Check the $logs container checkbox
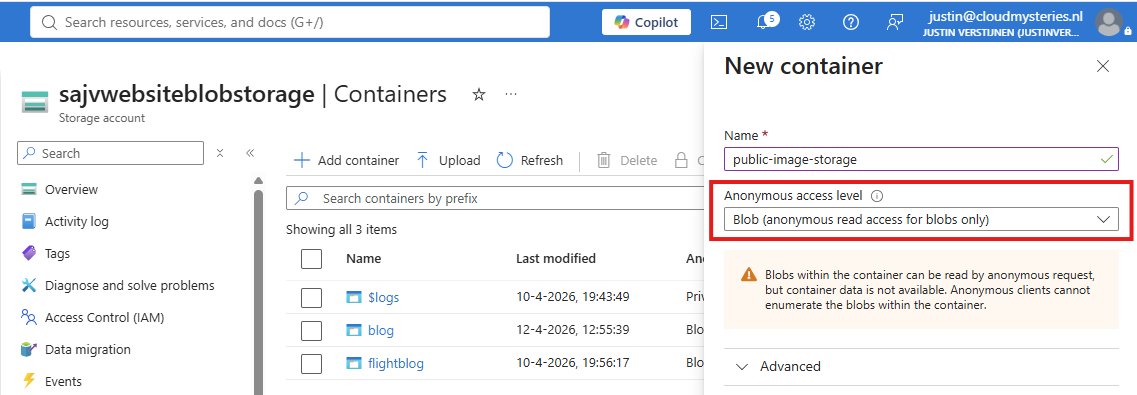The height and width of the screenshot is (395, 1137). (311, 297)
